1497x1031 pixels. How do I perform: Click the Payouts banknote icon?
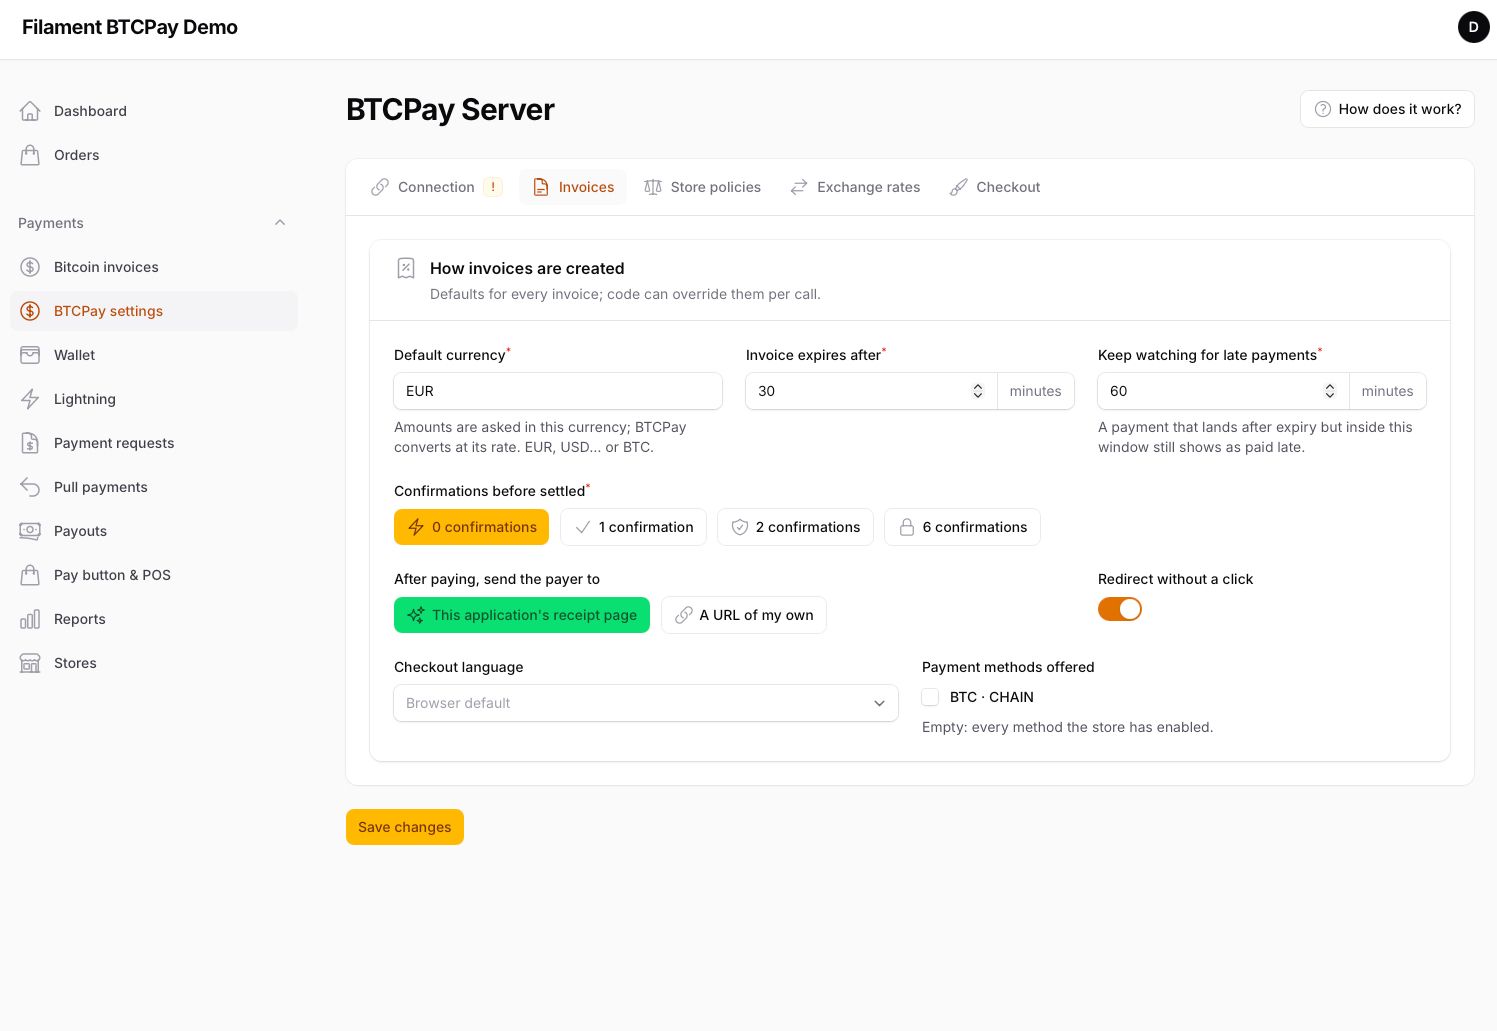30,531
